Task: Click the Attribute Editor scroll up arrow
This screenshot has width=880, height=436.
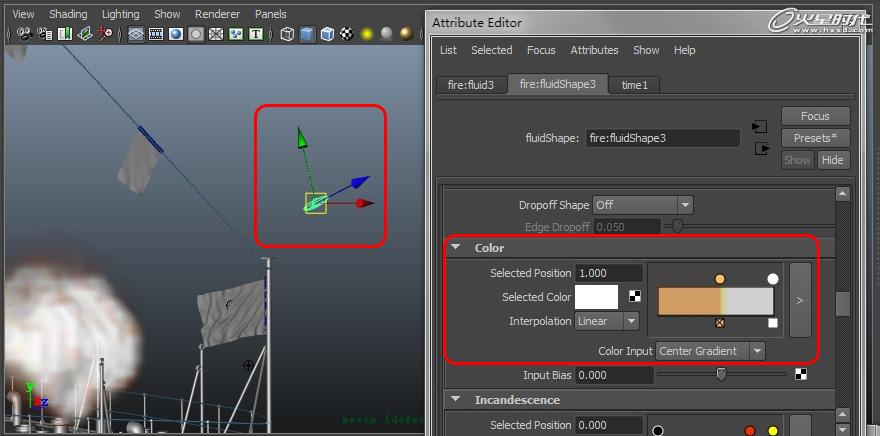Action: coord(842,194)
